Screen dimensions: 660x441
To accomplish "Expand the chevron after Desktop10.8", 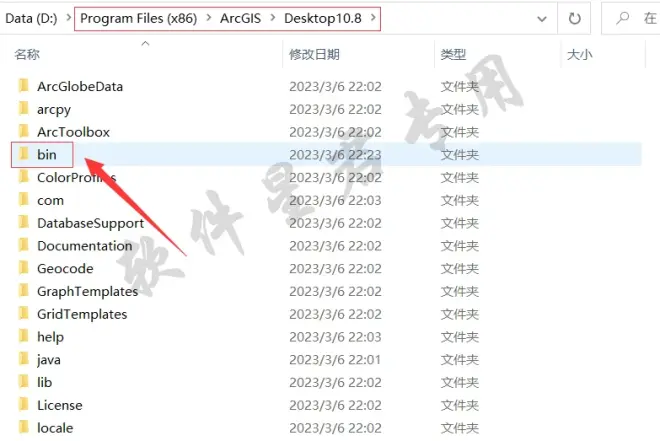I will tap(373, 18).
